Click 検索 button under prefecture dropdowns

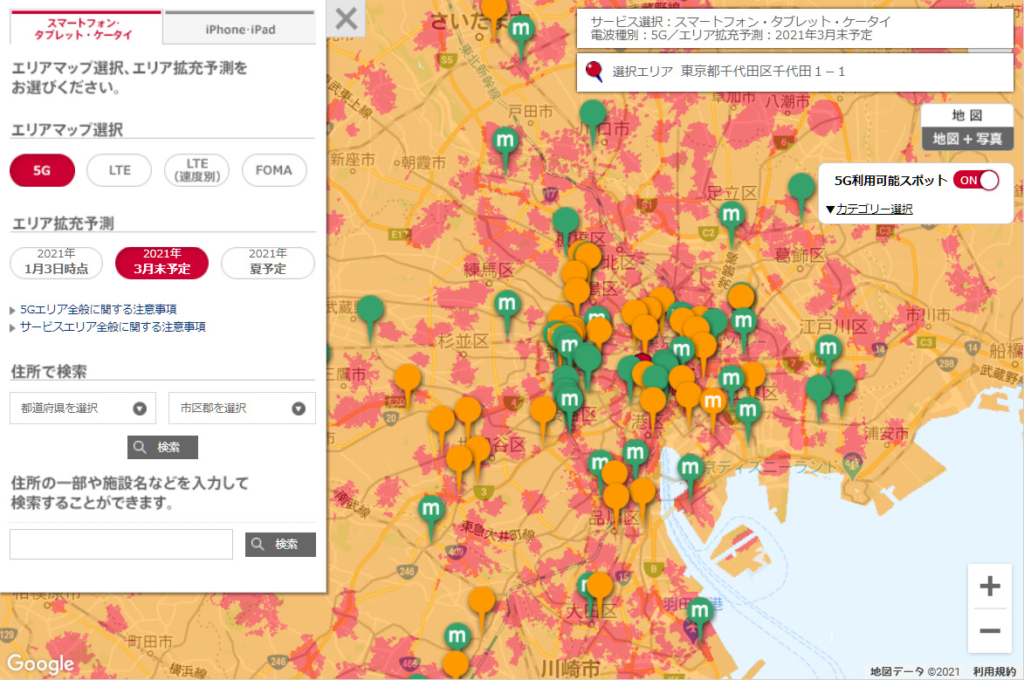(163, 447)
